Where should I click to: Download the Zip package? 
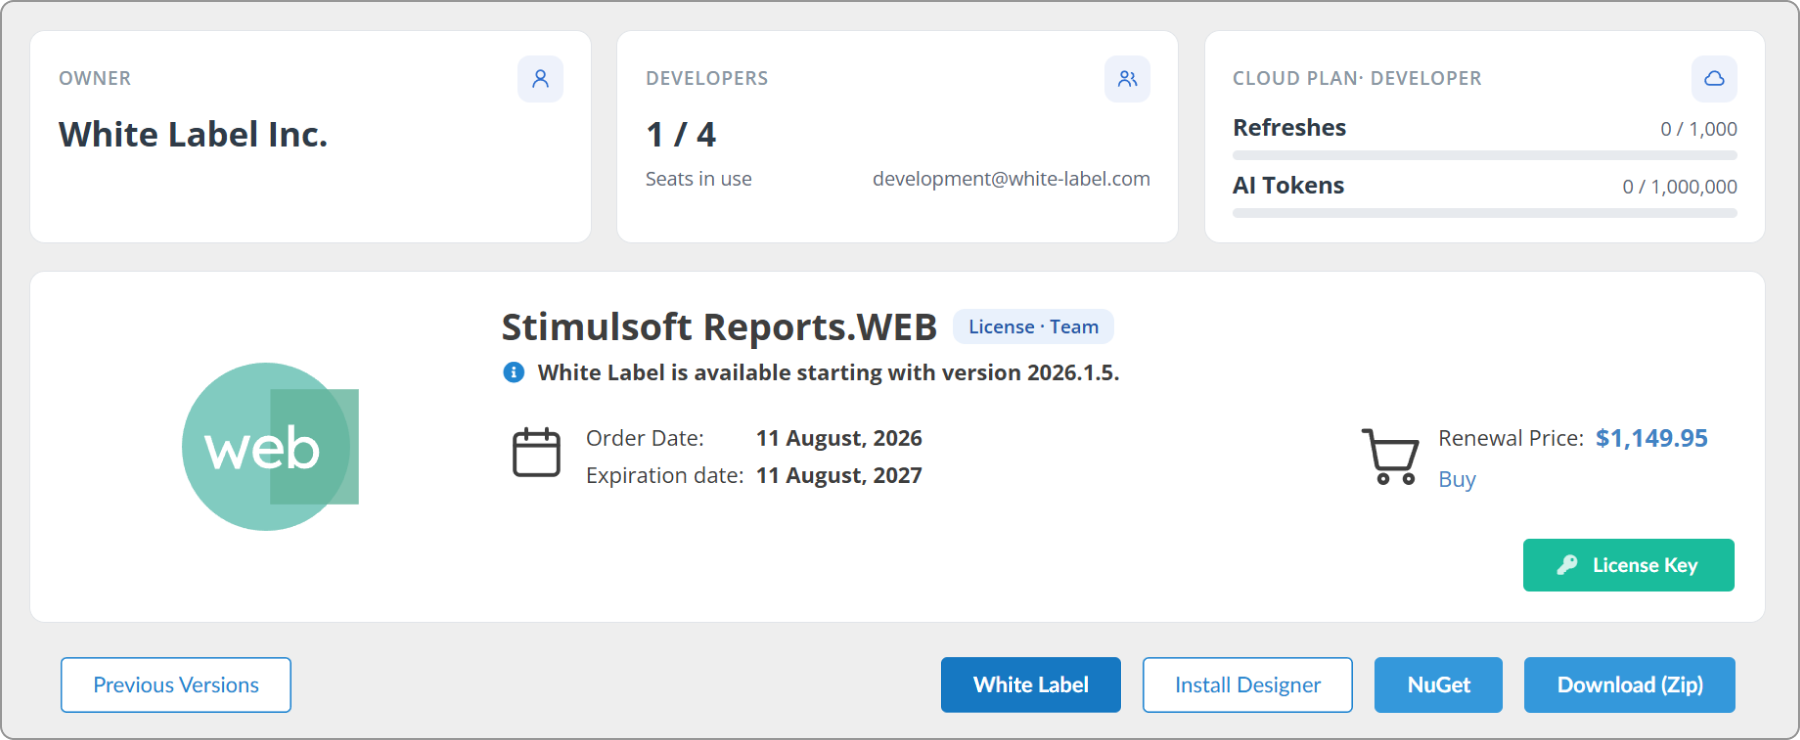(x=1629, y=685)
